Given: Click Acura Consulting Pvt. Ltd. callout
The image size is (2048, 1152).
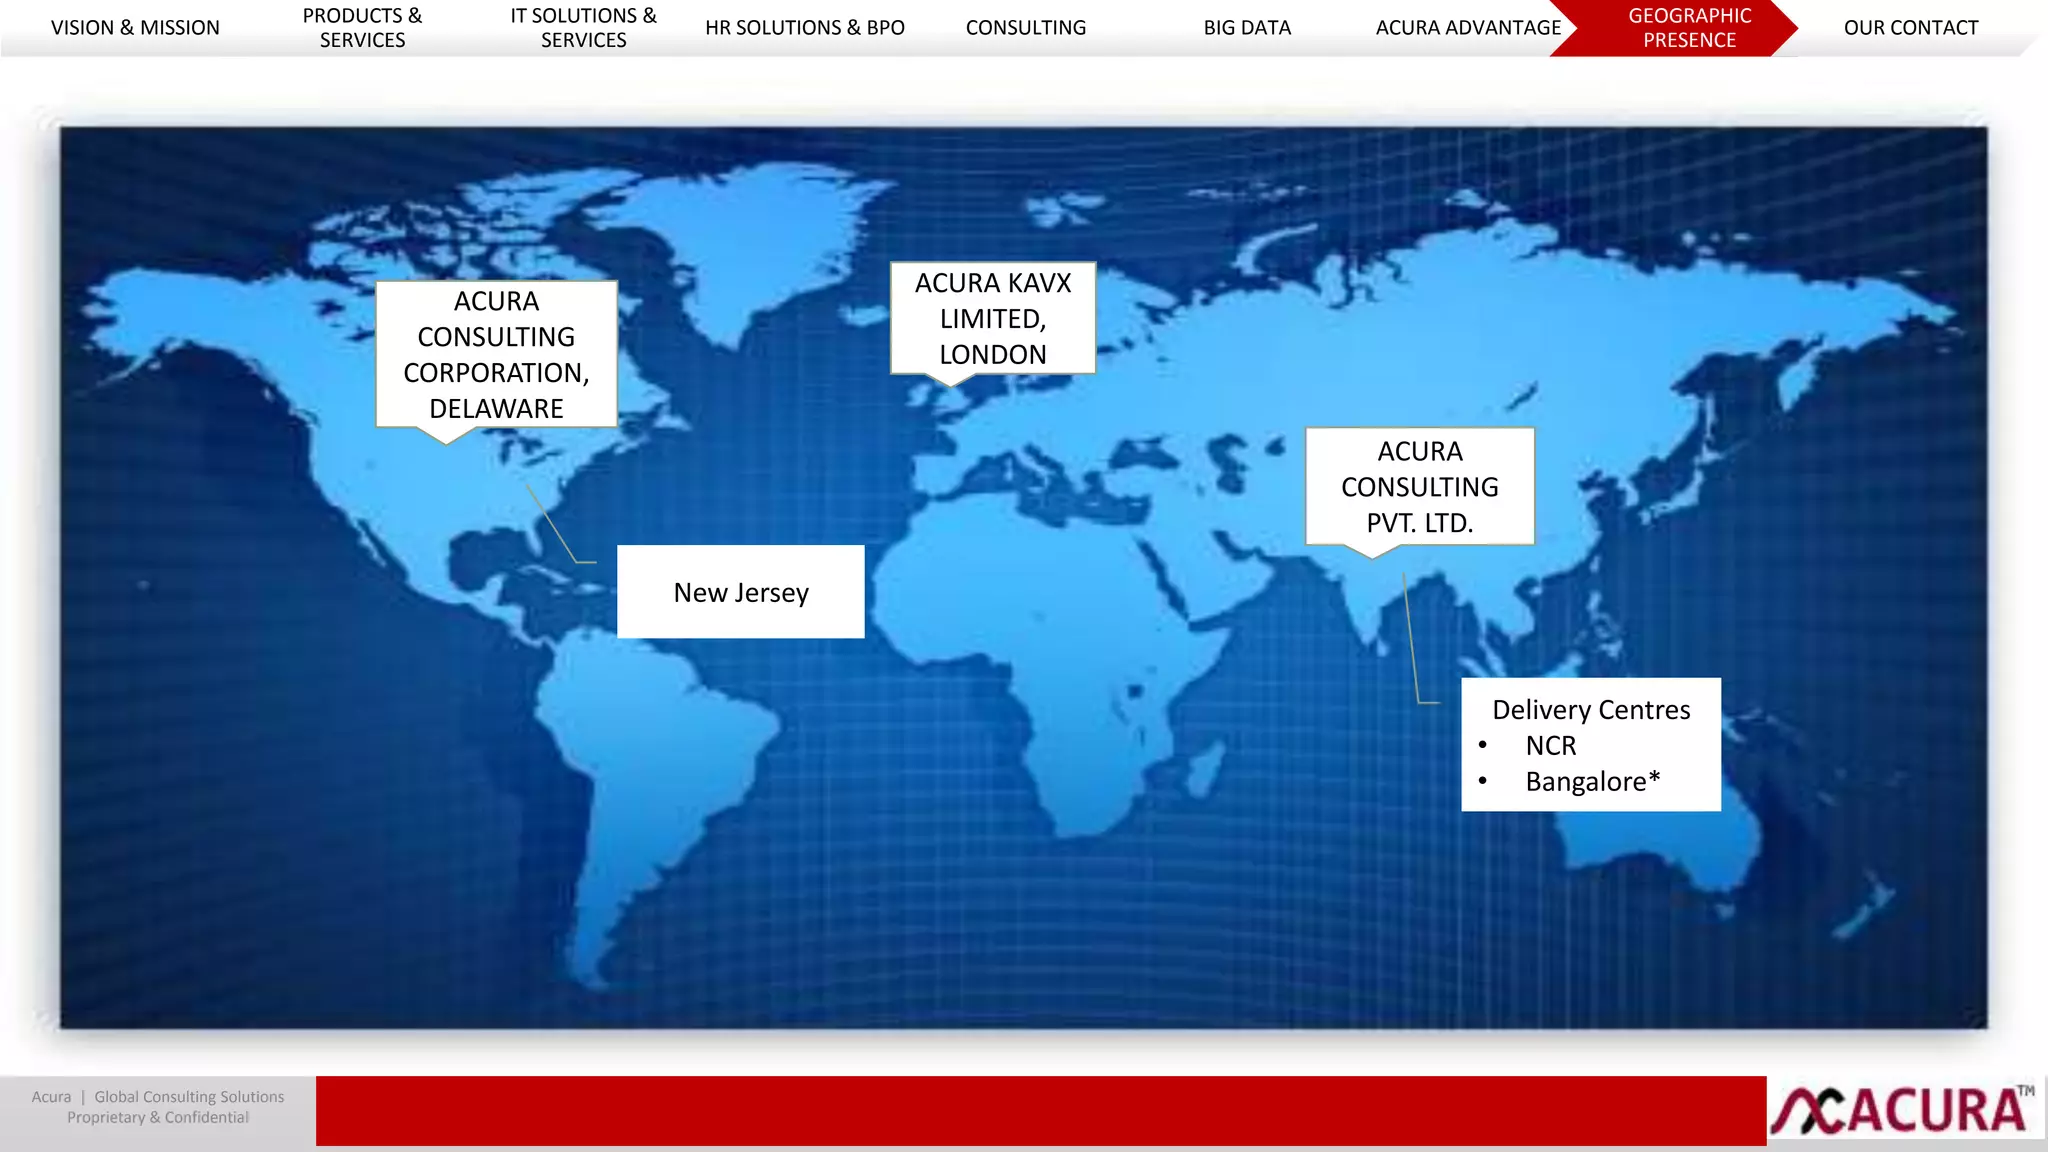Looking at the screenshot, I should (1419, 487).
